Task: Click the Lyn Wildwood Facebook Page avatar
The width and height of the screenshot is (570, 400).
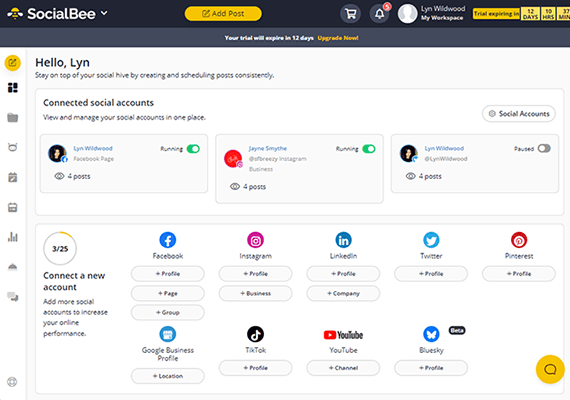Action: 57,153
